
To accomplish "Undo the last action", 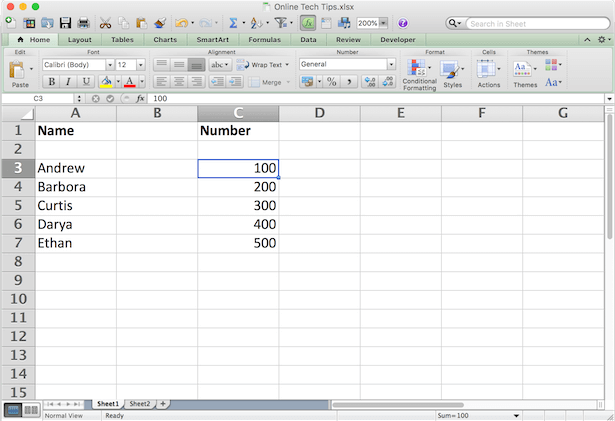I will pyautogui.click(x=181, y=23).
